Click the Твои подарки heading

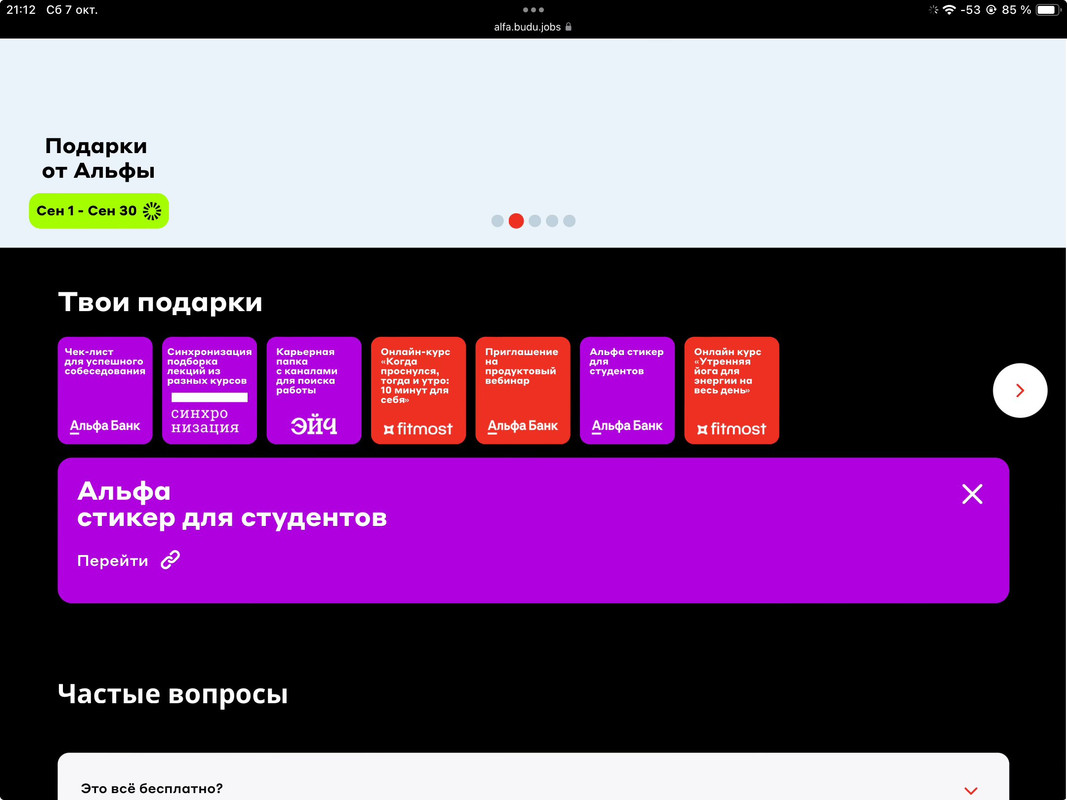point(160,302)
